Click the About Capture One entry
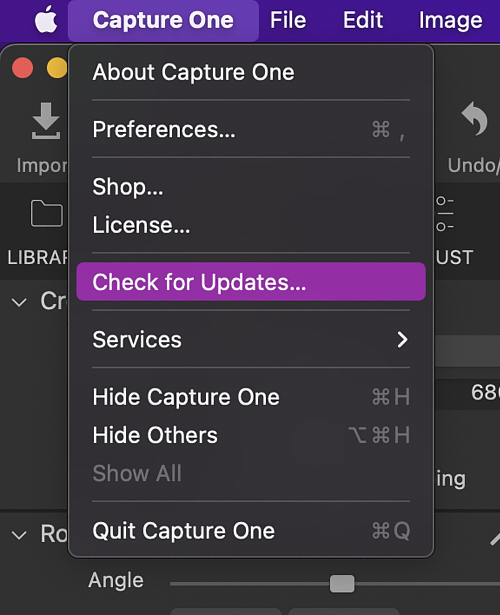The image size is (500, 615). click(251, 72)
